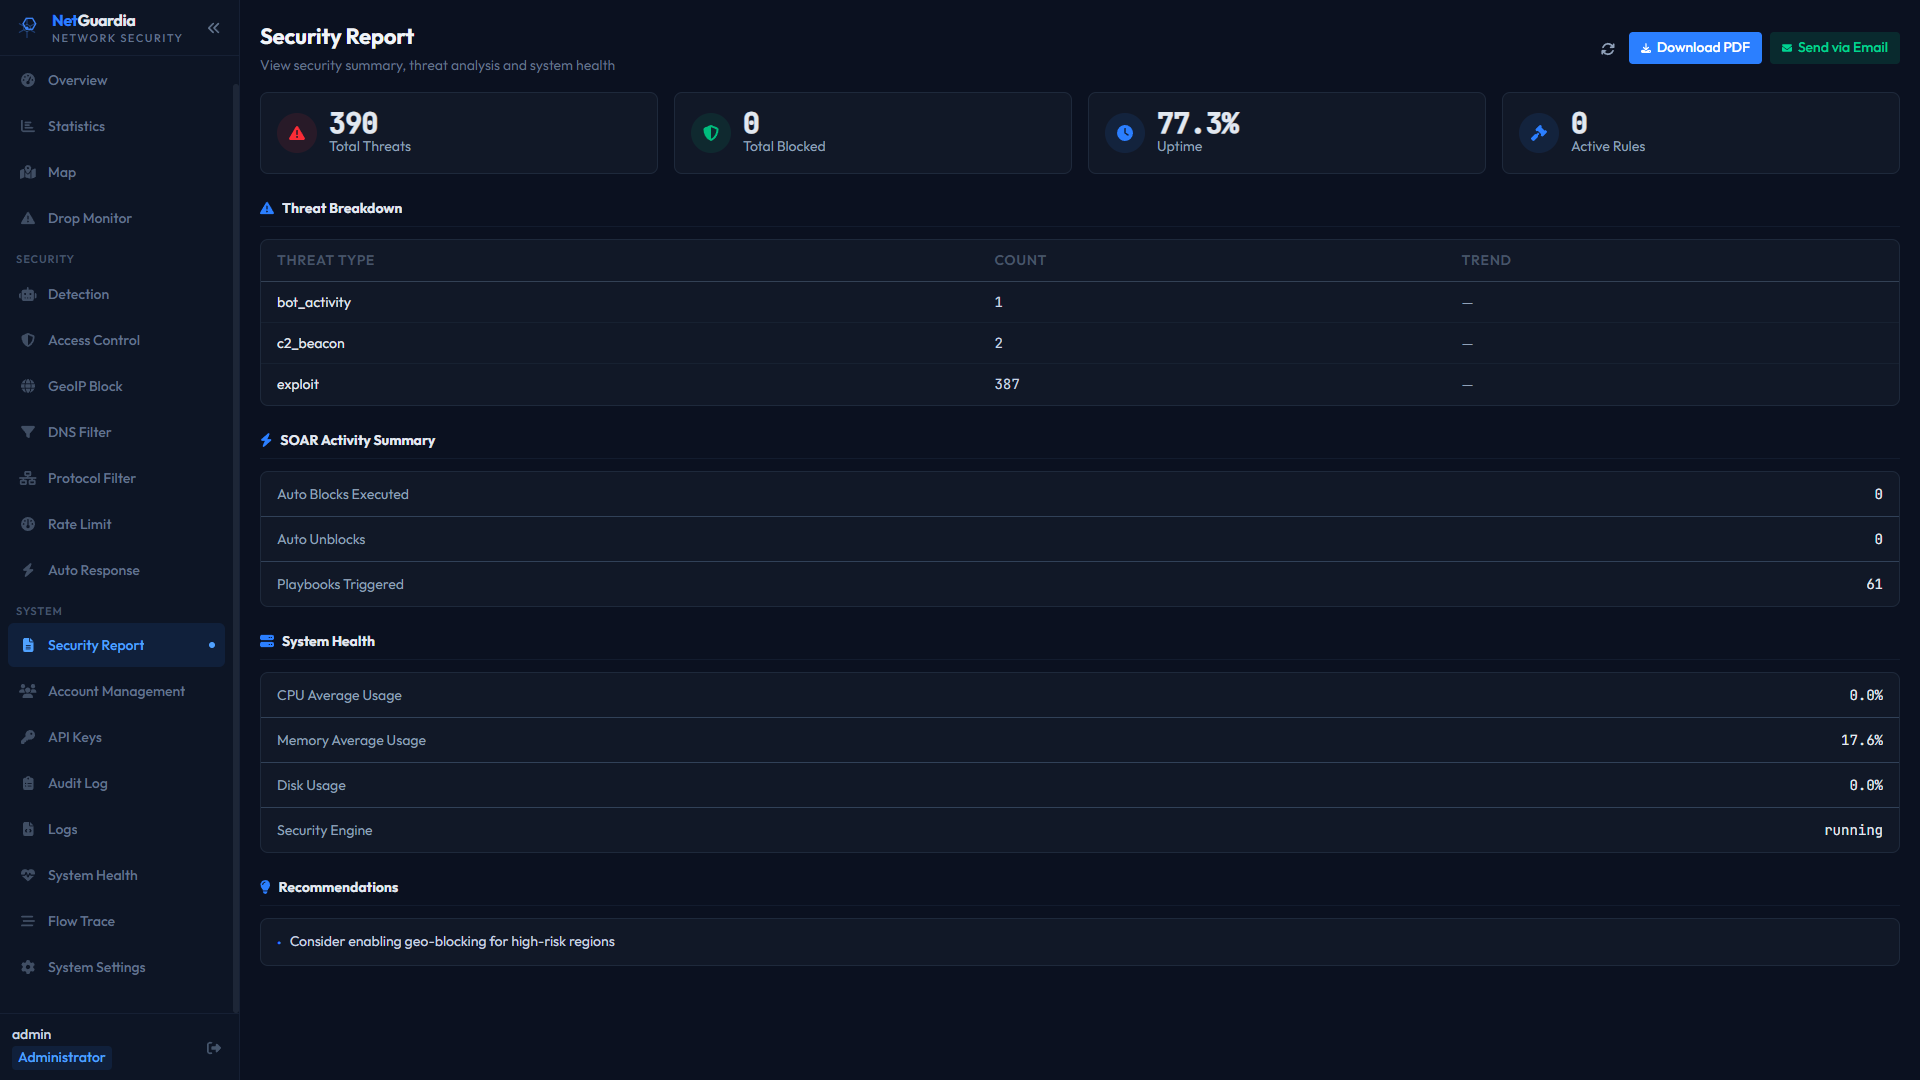This screenshot has width=1920, height=1080.
Task: Select the c2_beacon threat row
Action: tap(1079, 343)
